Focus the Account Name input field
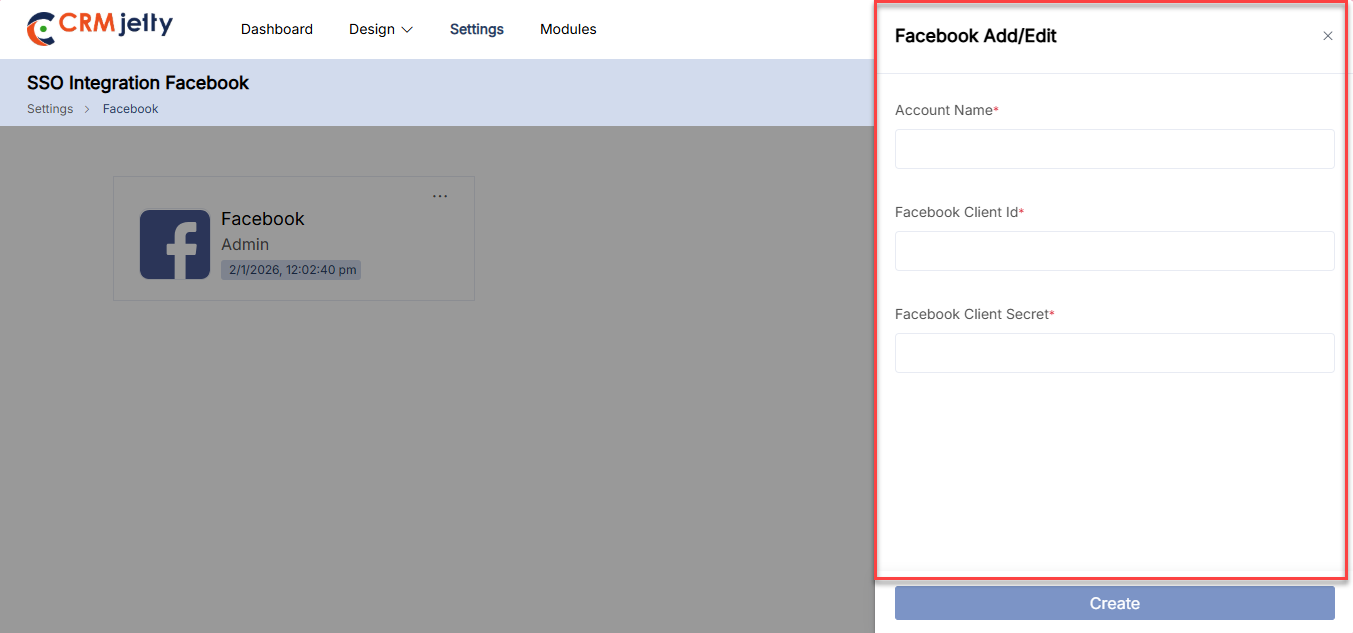1353x633 pixels. point(1114,149)
